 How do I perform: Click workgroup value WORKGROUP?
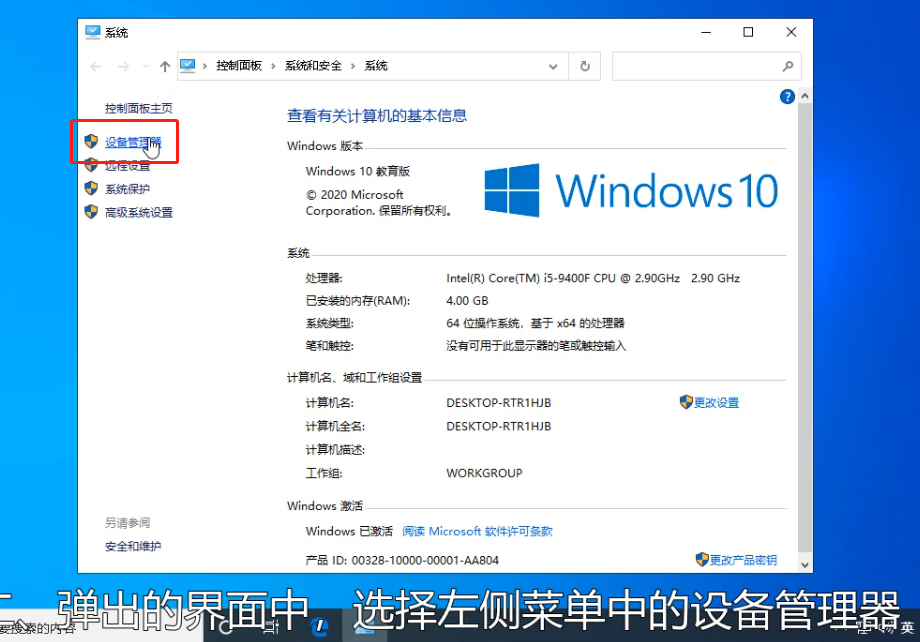click(484, 473)
